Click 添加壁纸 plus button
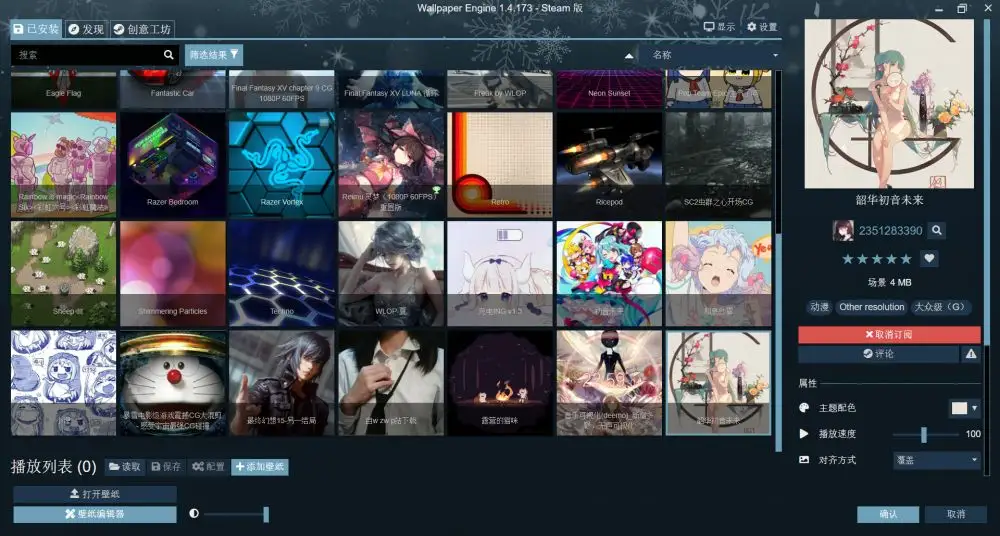 coord(260,467)
